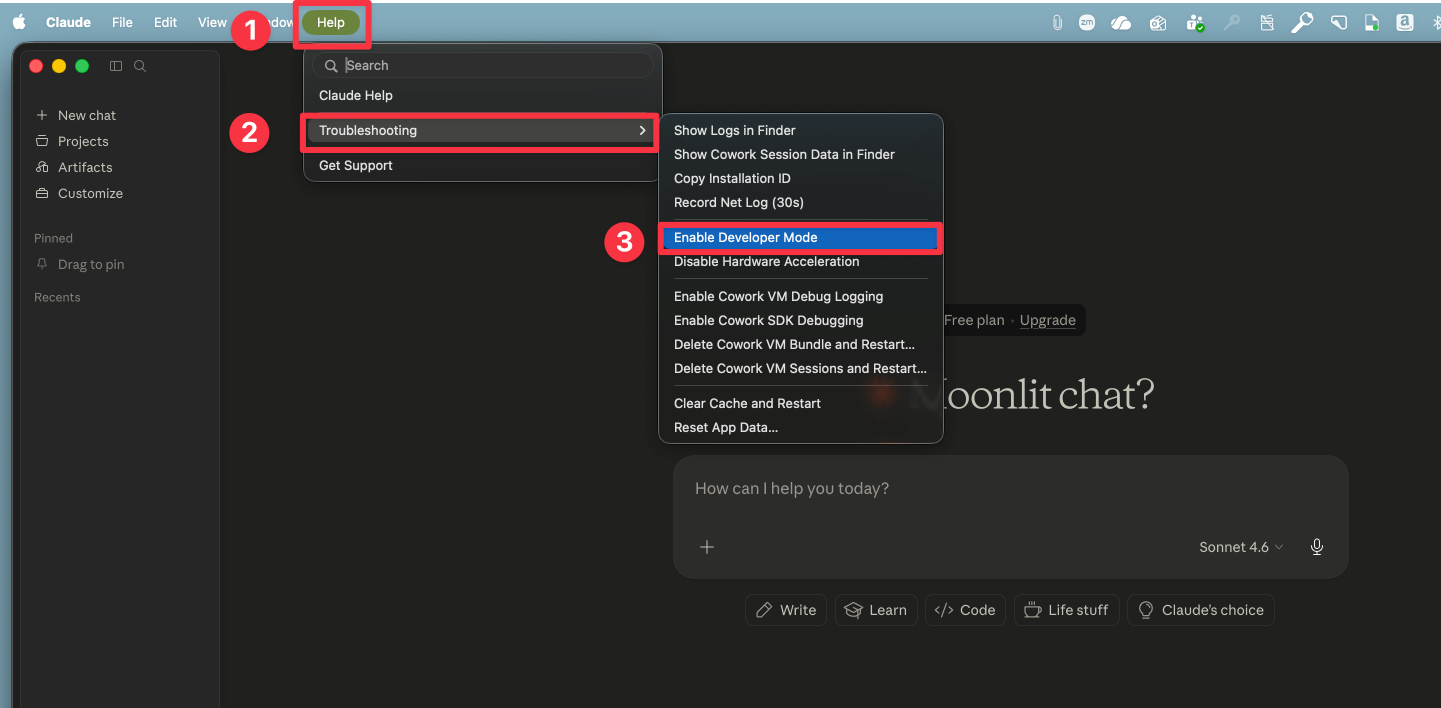Expand the Troubleshooting submenu
1441x708 pixels.
pyautogui.click(x=482, y=130)
